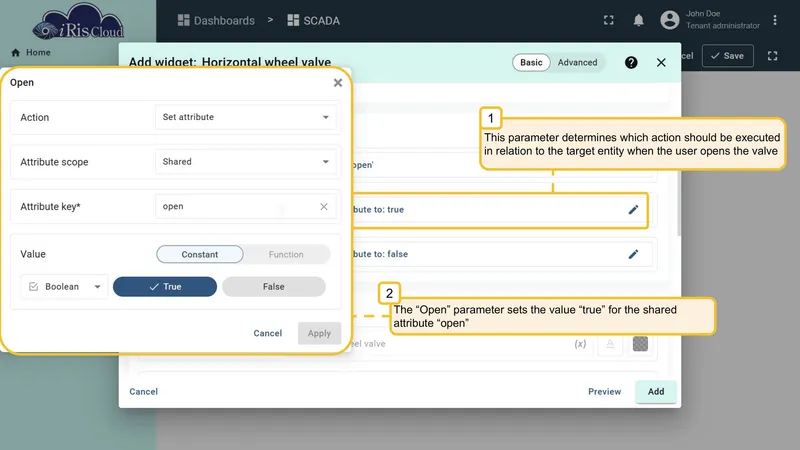Edit the 'attribute to: true' action pencil
The image size is (800, 450).
tap(633, 210)
